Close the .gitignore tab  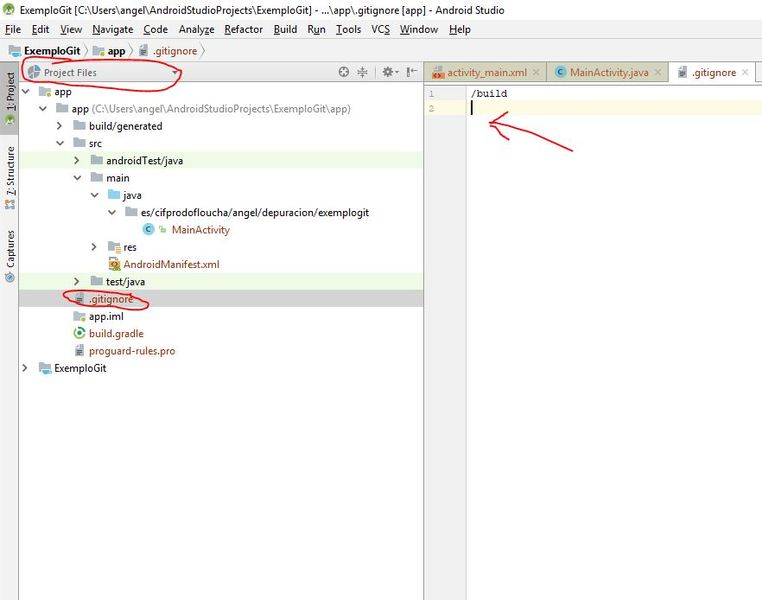click(x=745, y=72)
